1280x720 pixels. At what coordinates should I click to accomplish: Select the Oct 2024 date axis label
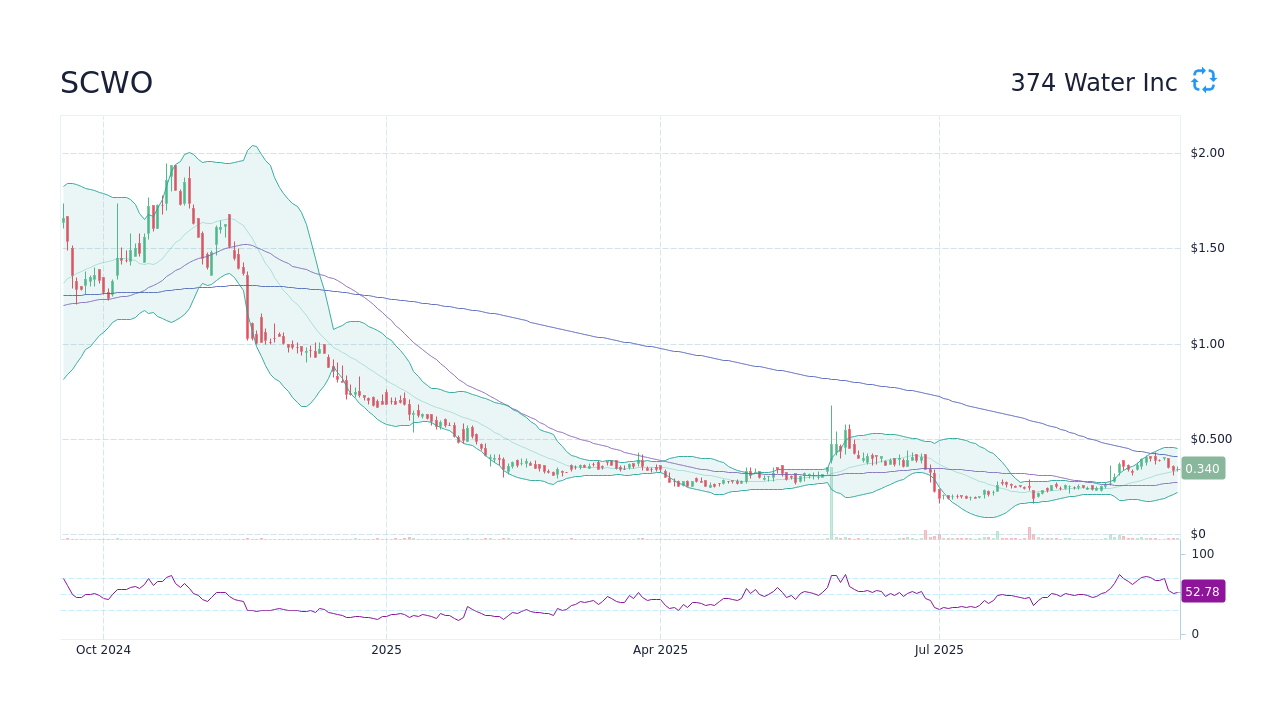(103, 649)
